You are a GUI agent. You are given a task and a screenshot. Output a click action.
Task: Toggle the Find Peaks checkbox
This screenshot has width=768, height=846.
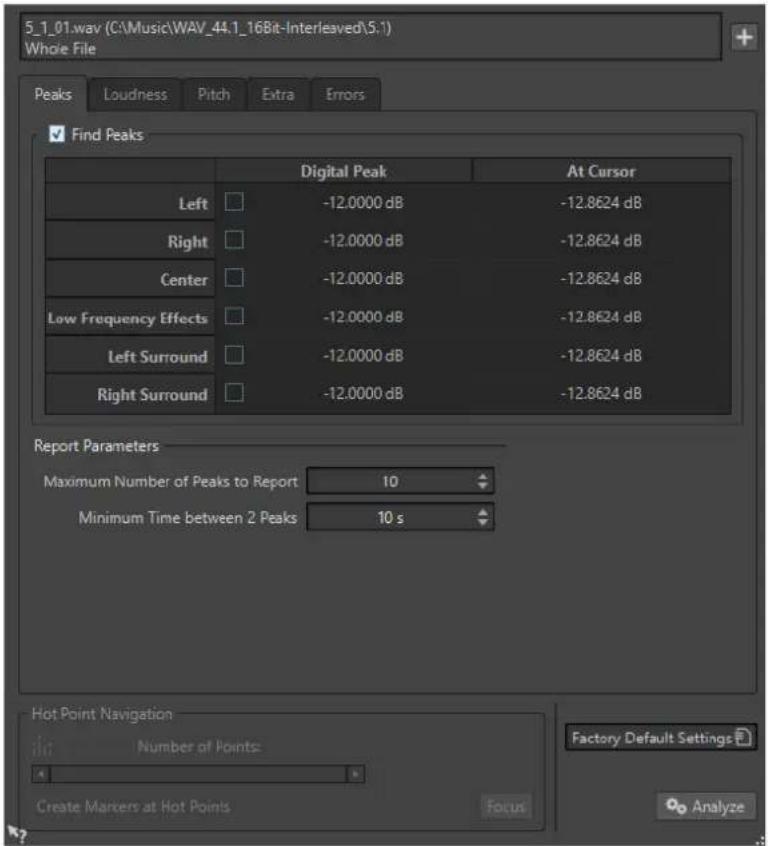tap(57, 134)
